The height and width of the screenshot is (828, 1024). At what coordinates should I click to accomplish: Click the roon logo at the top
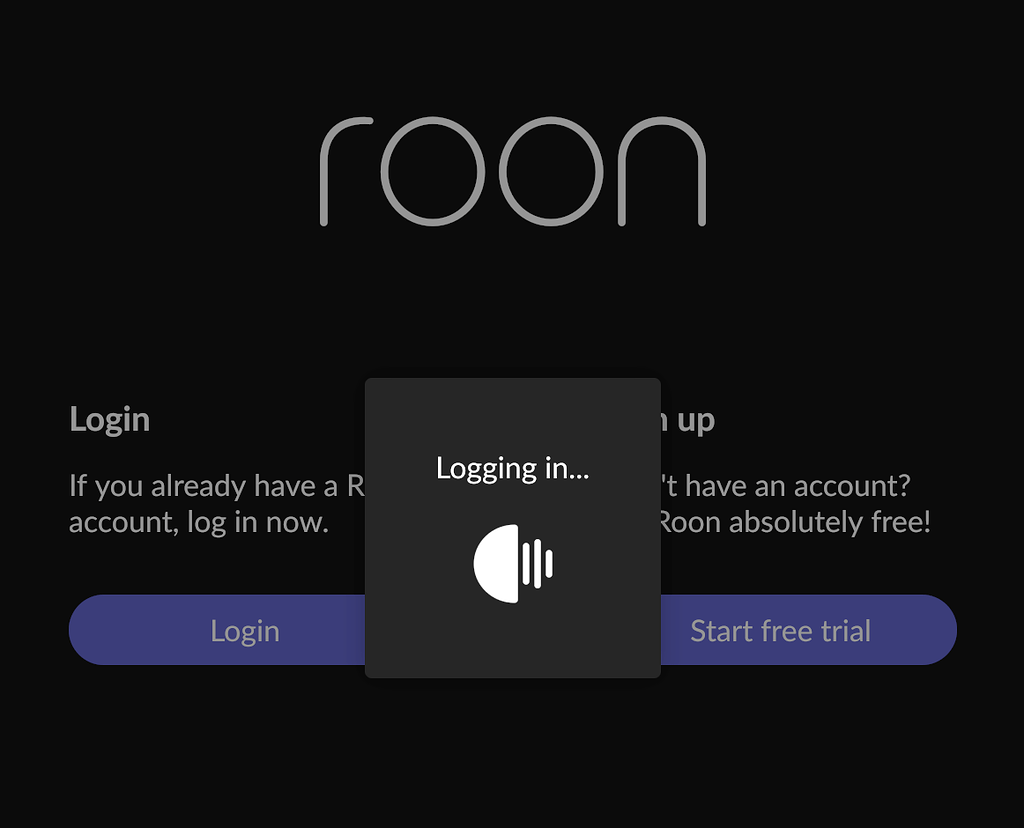(512, 171)
